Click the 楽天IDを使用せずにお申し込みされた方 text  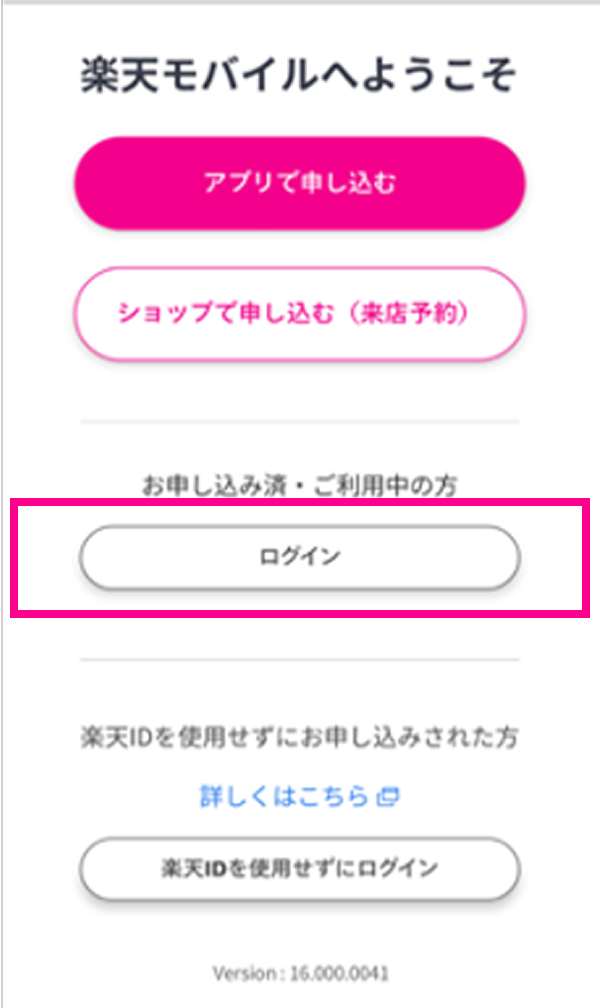pyautogui.click(x=300, y=739)
